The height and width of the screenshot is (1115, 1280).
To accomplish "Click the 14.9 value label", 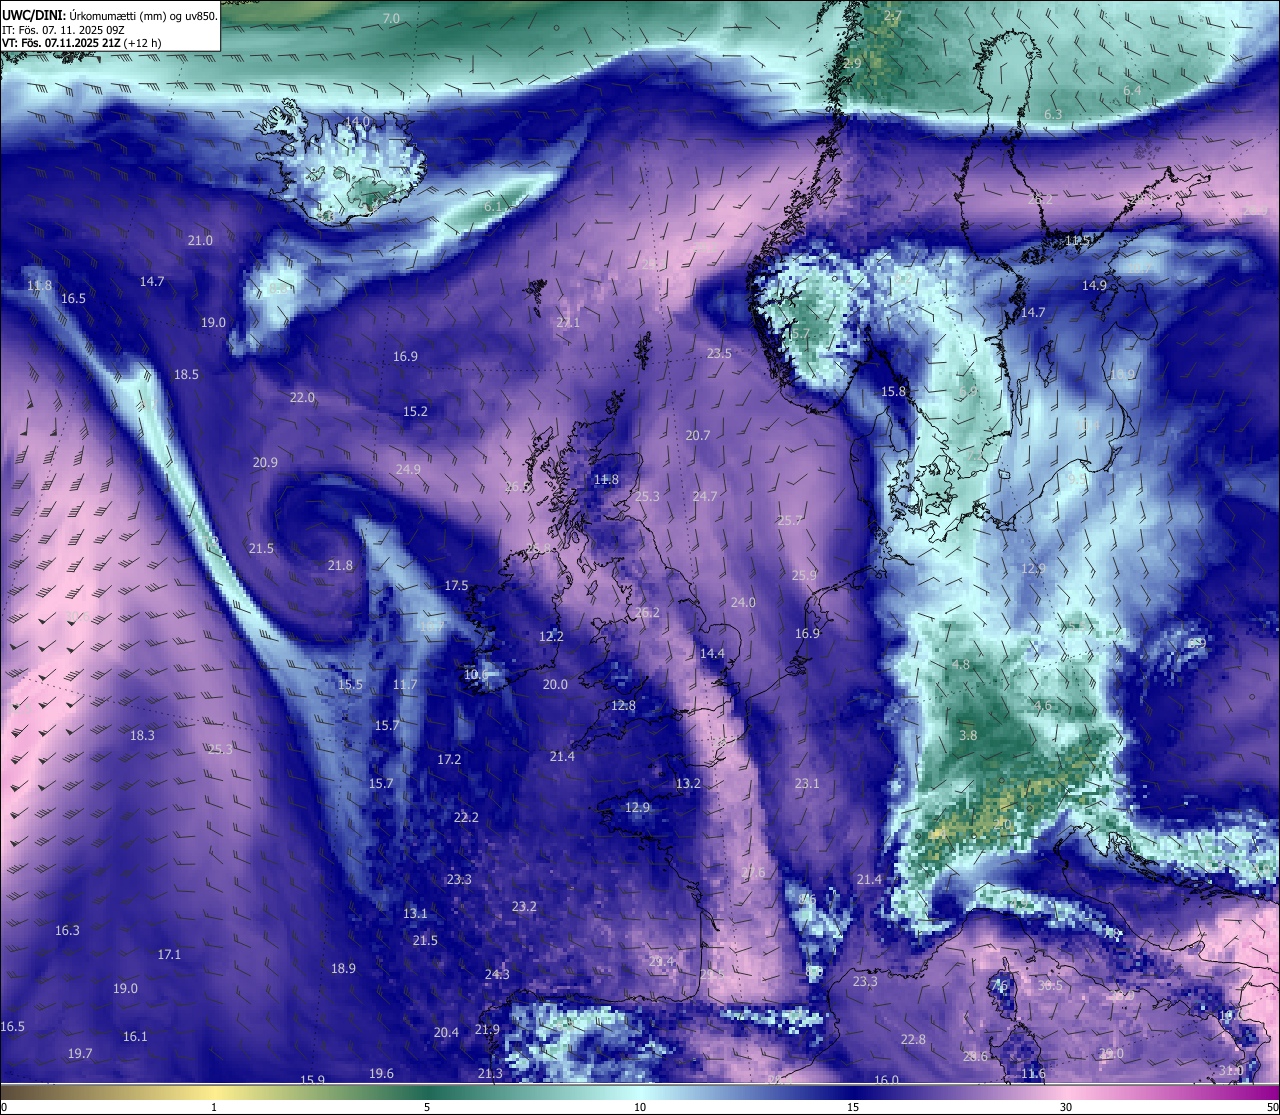I will coord(1094,286).
